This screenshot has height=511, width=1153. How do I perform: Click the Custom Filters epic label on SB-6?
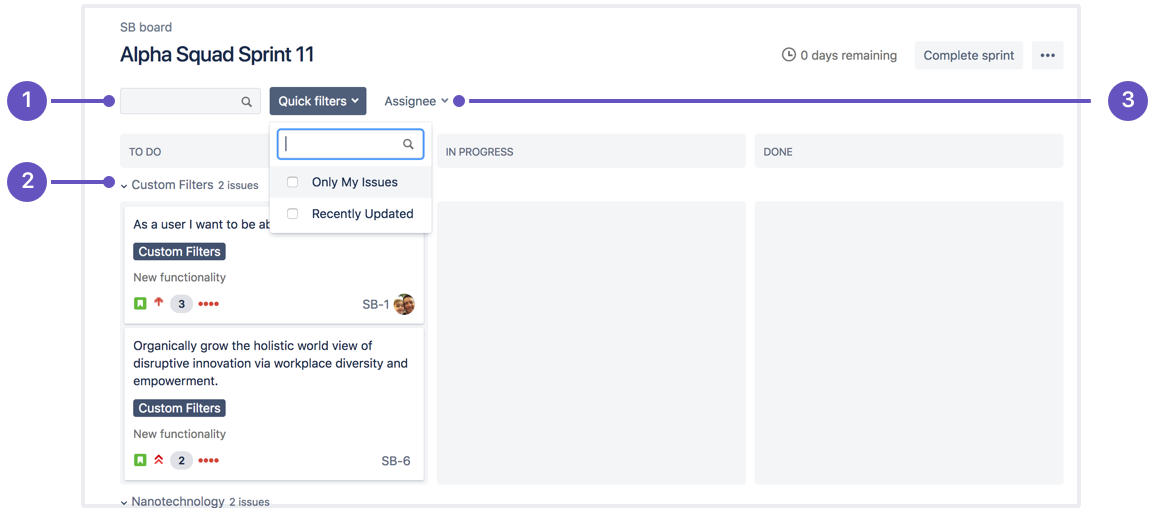(179, 408)
